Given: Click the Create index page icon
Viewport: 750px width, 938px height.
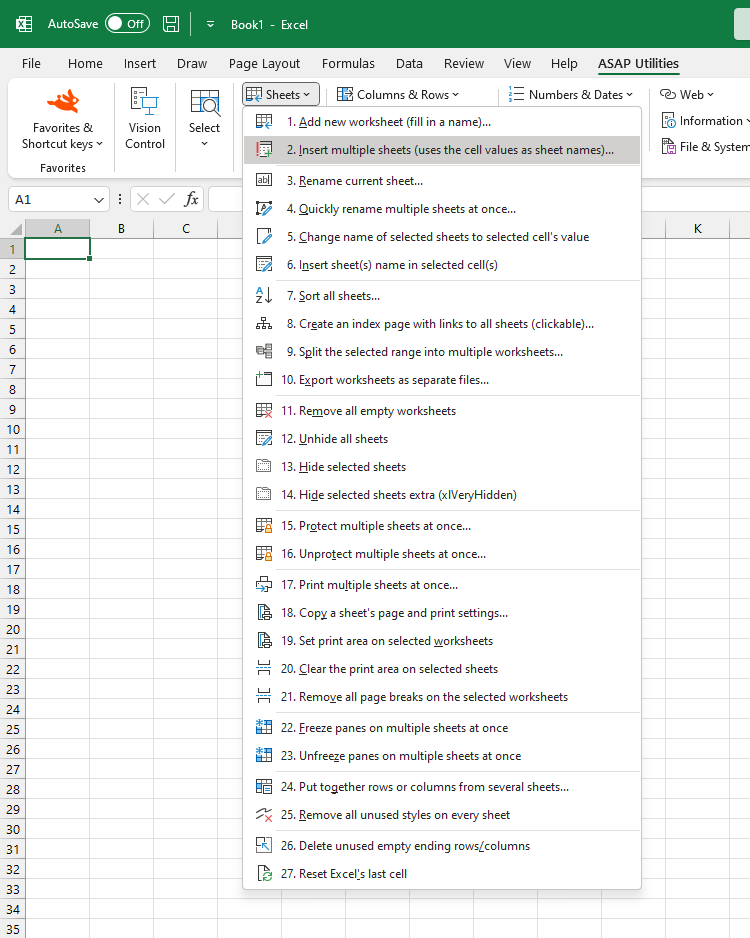Looking at the screenshot, I should click(264, 324).
